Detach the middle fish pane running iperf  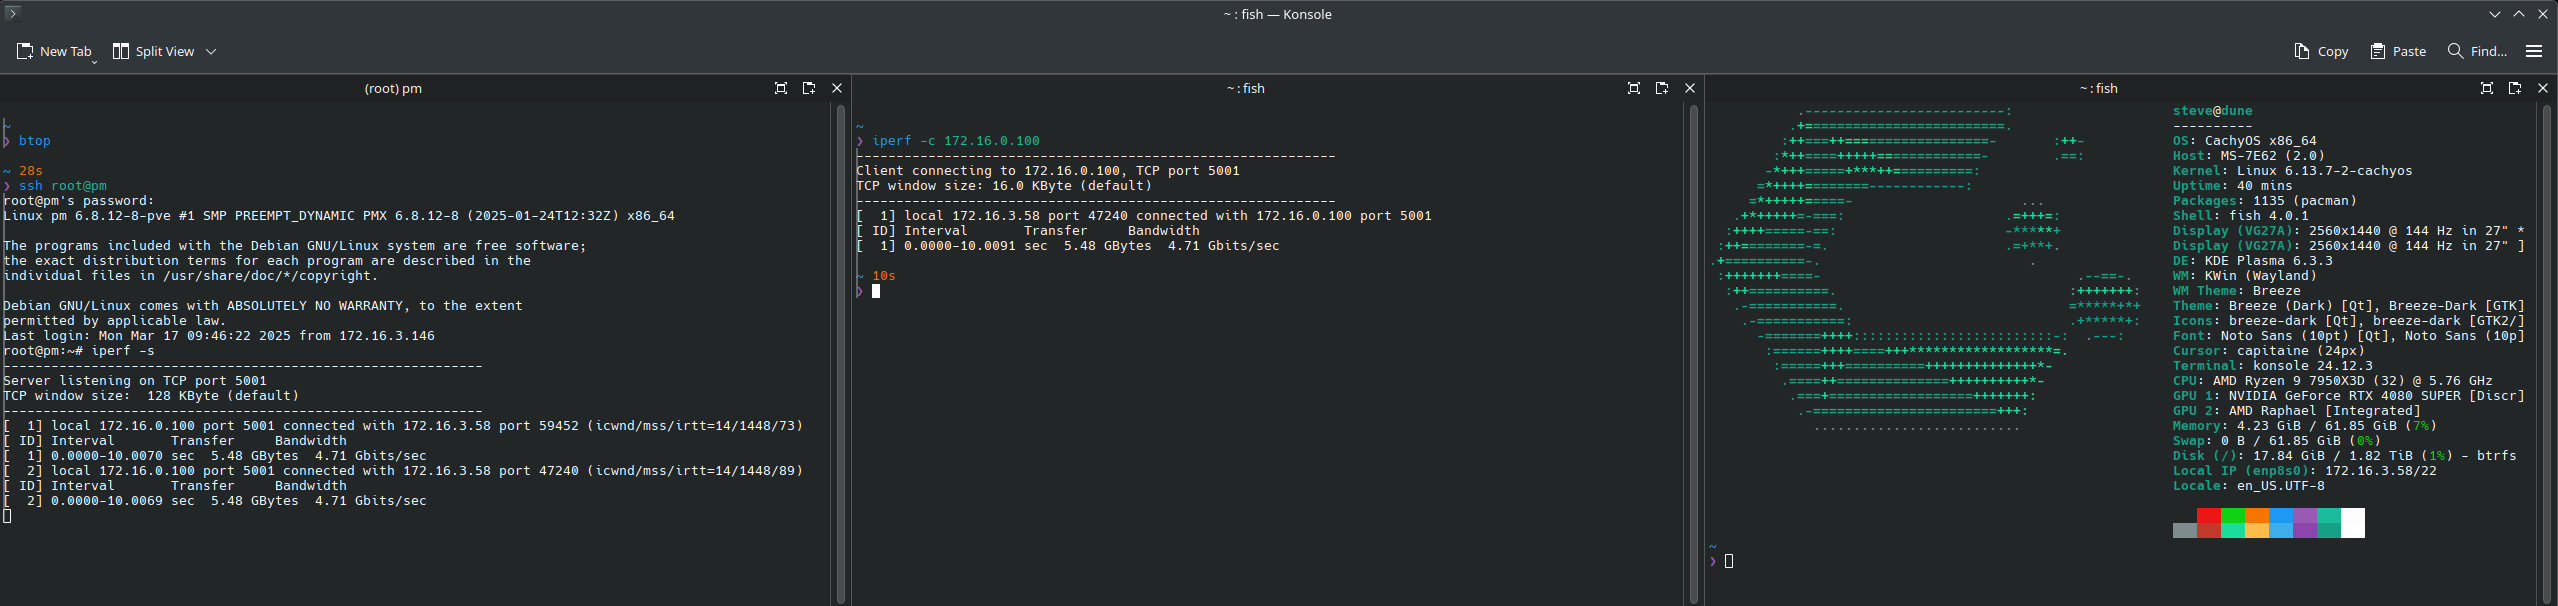[x=1662, y=88]
